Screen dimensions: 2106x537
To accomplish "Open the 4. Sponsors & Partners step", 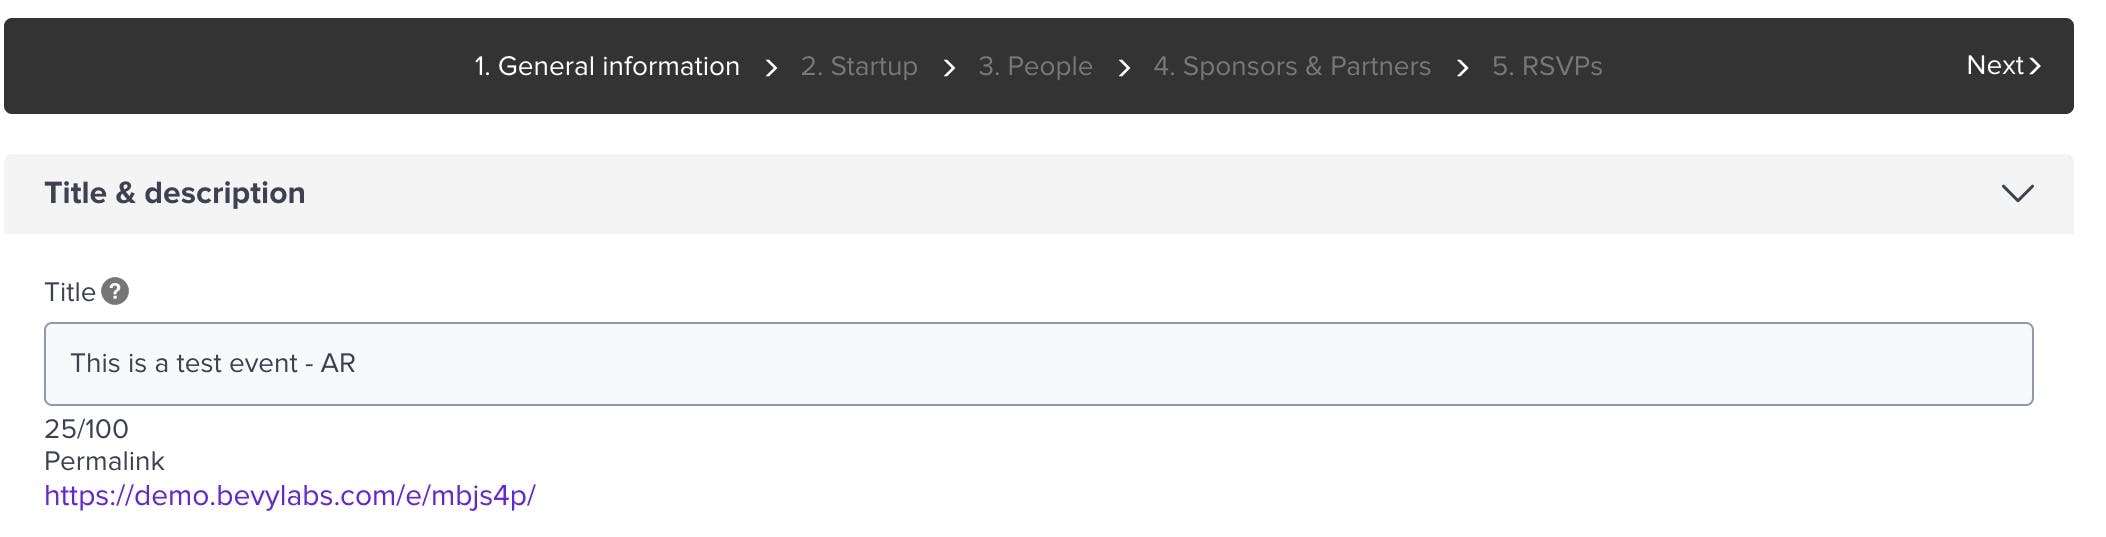I will [x=1292, y=66].
